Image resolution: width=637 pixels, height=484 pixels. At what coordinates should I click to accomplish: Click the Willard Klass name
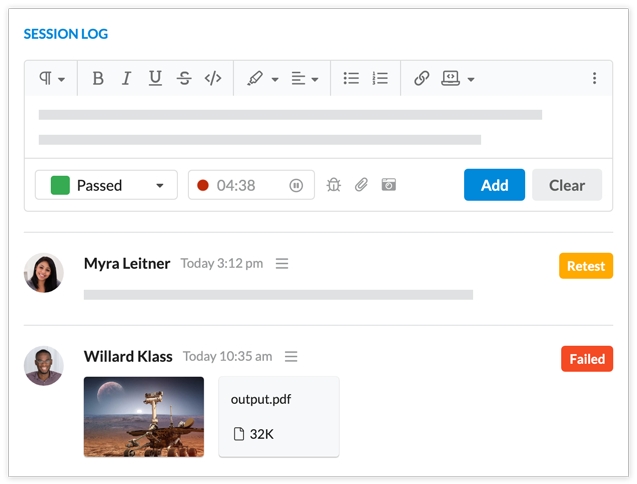(128, 356)
